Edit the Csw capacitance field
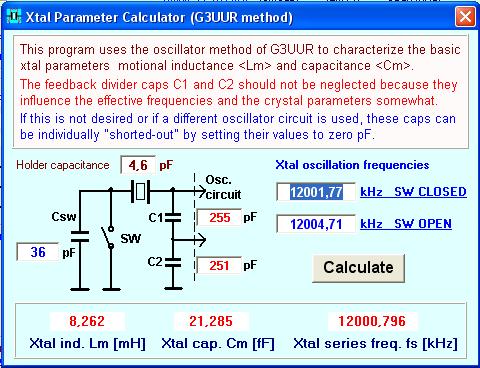The height and width of the screenshot is (368, 480). pyautogui.click(x=38, y=252)
